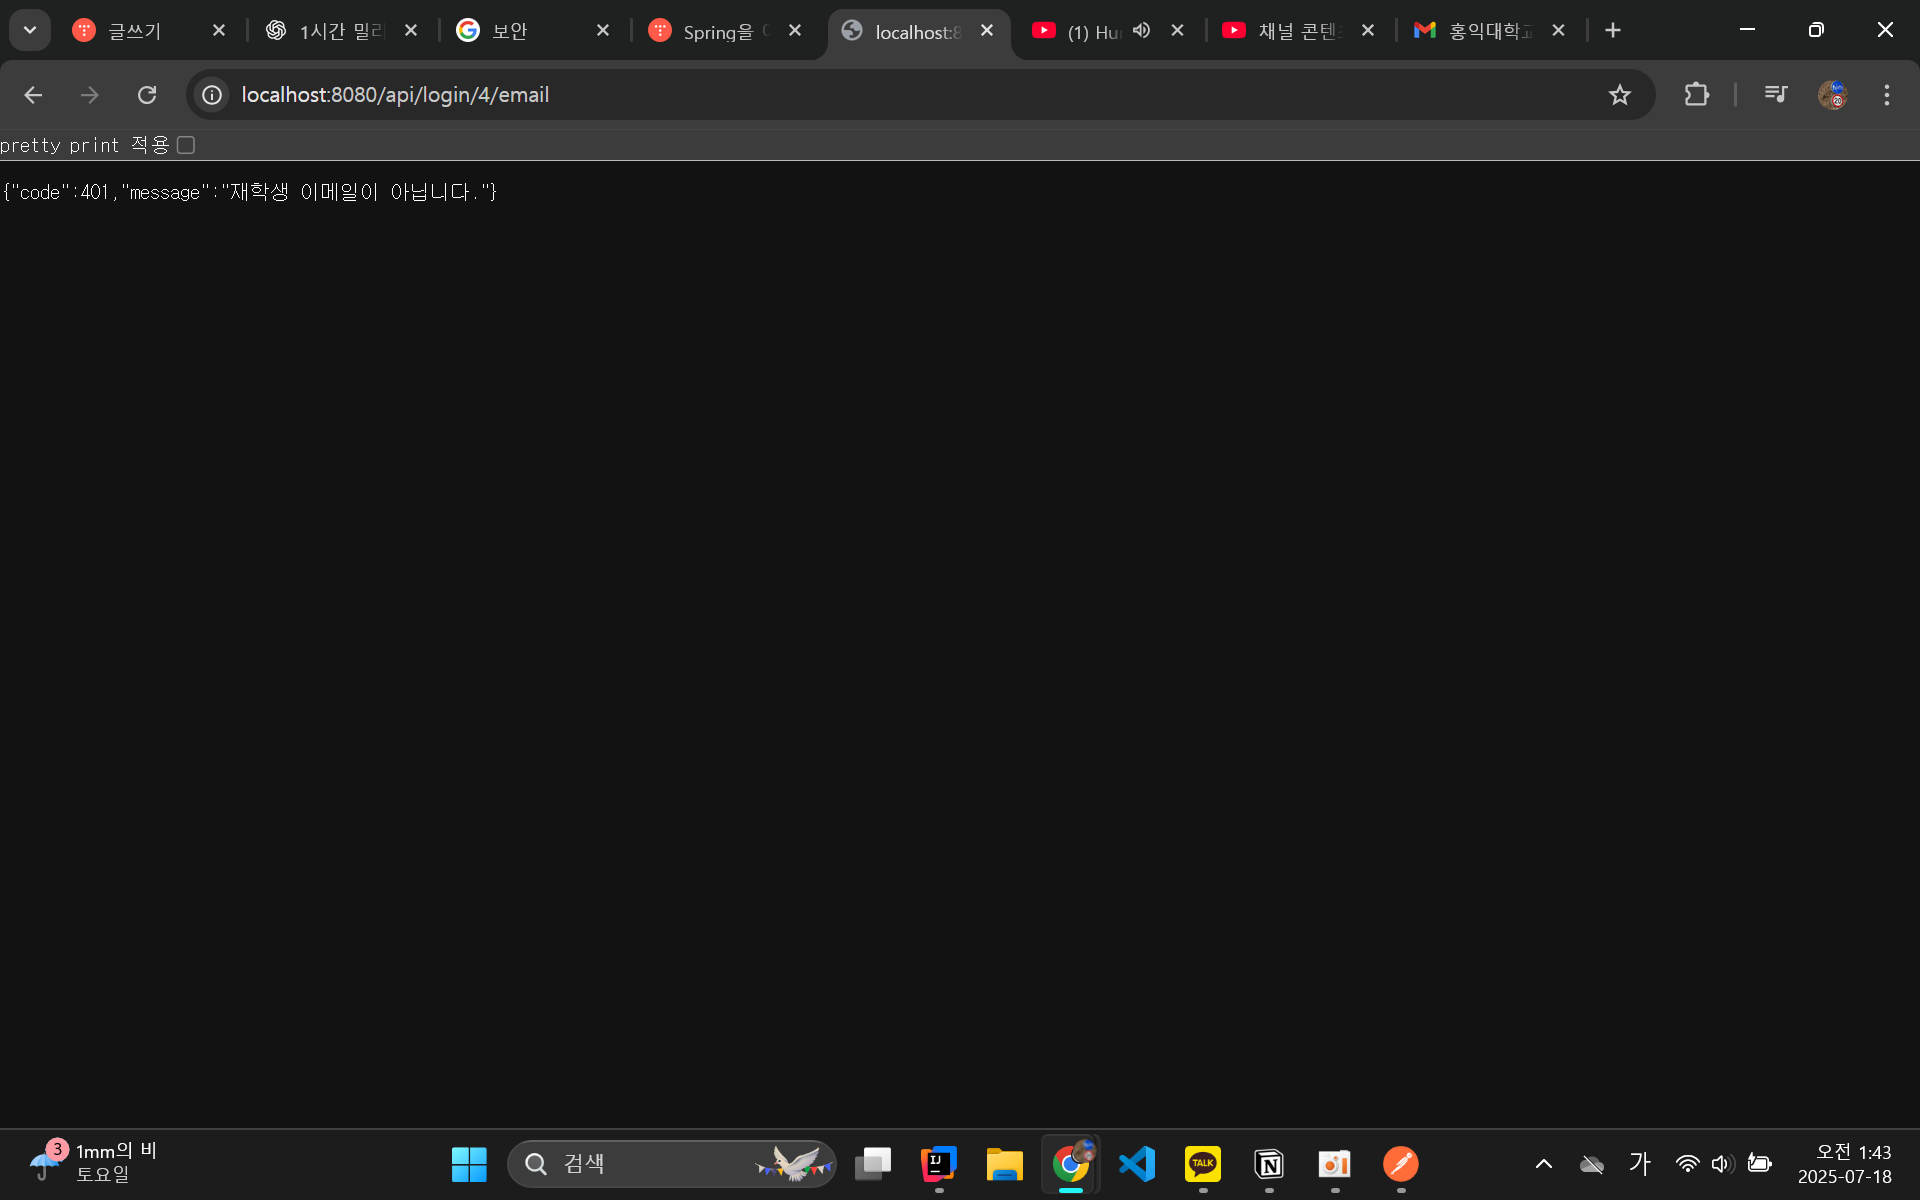Expand the system tray hidden icons chevron

[x=1543, y=1163]
